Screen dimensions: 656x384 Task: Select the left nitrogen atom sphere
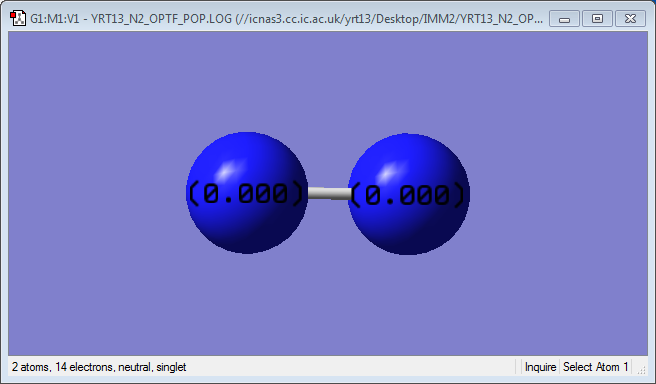pyautogui.click(x=247, y=226)
